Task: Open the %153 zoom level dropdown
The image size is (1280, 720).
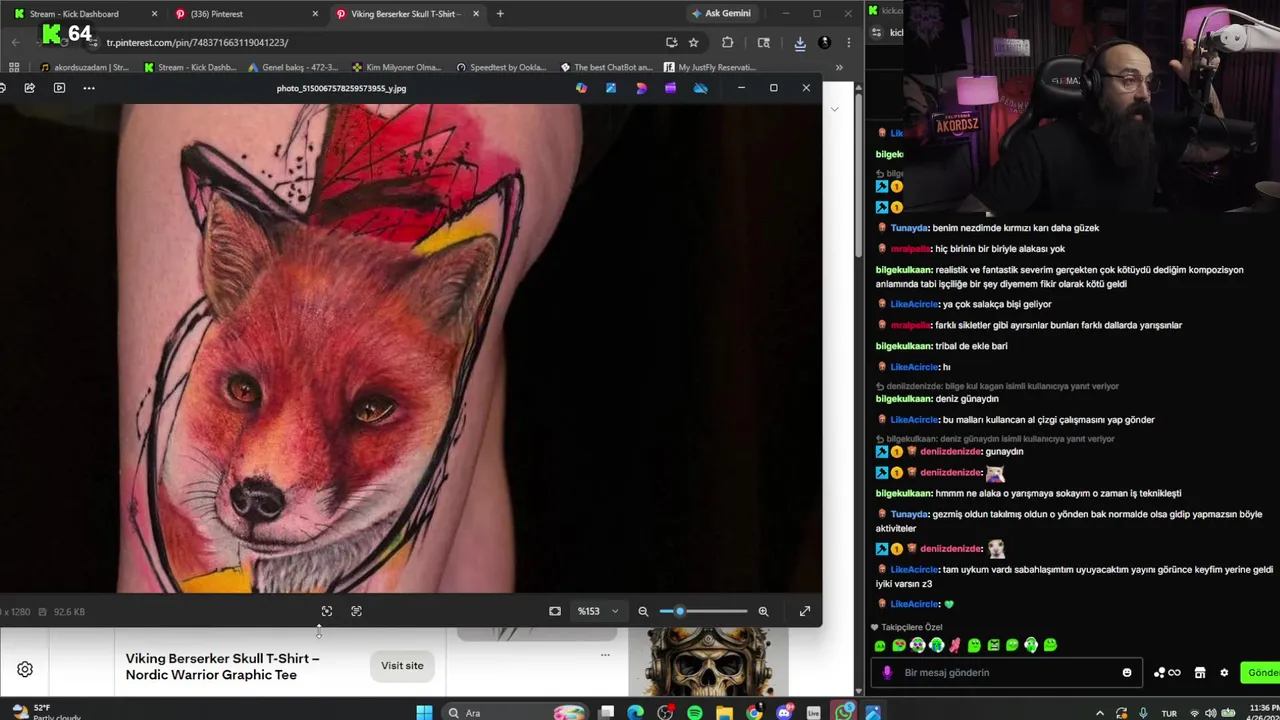Action: pyautogui.click(x=598, y=611)
